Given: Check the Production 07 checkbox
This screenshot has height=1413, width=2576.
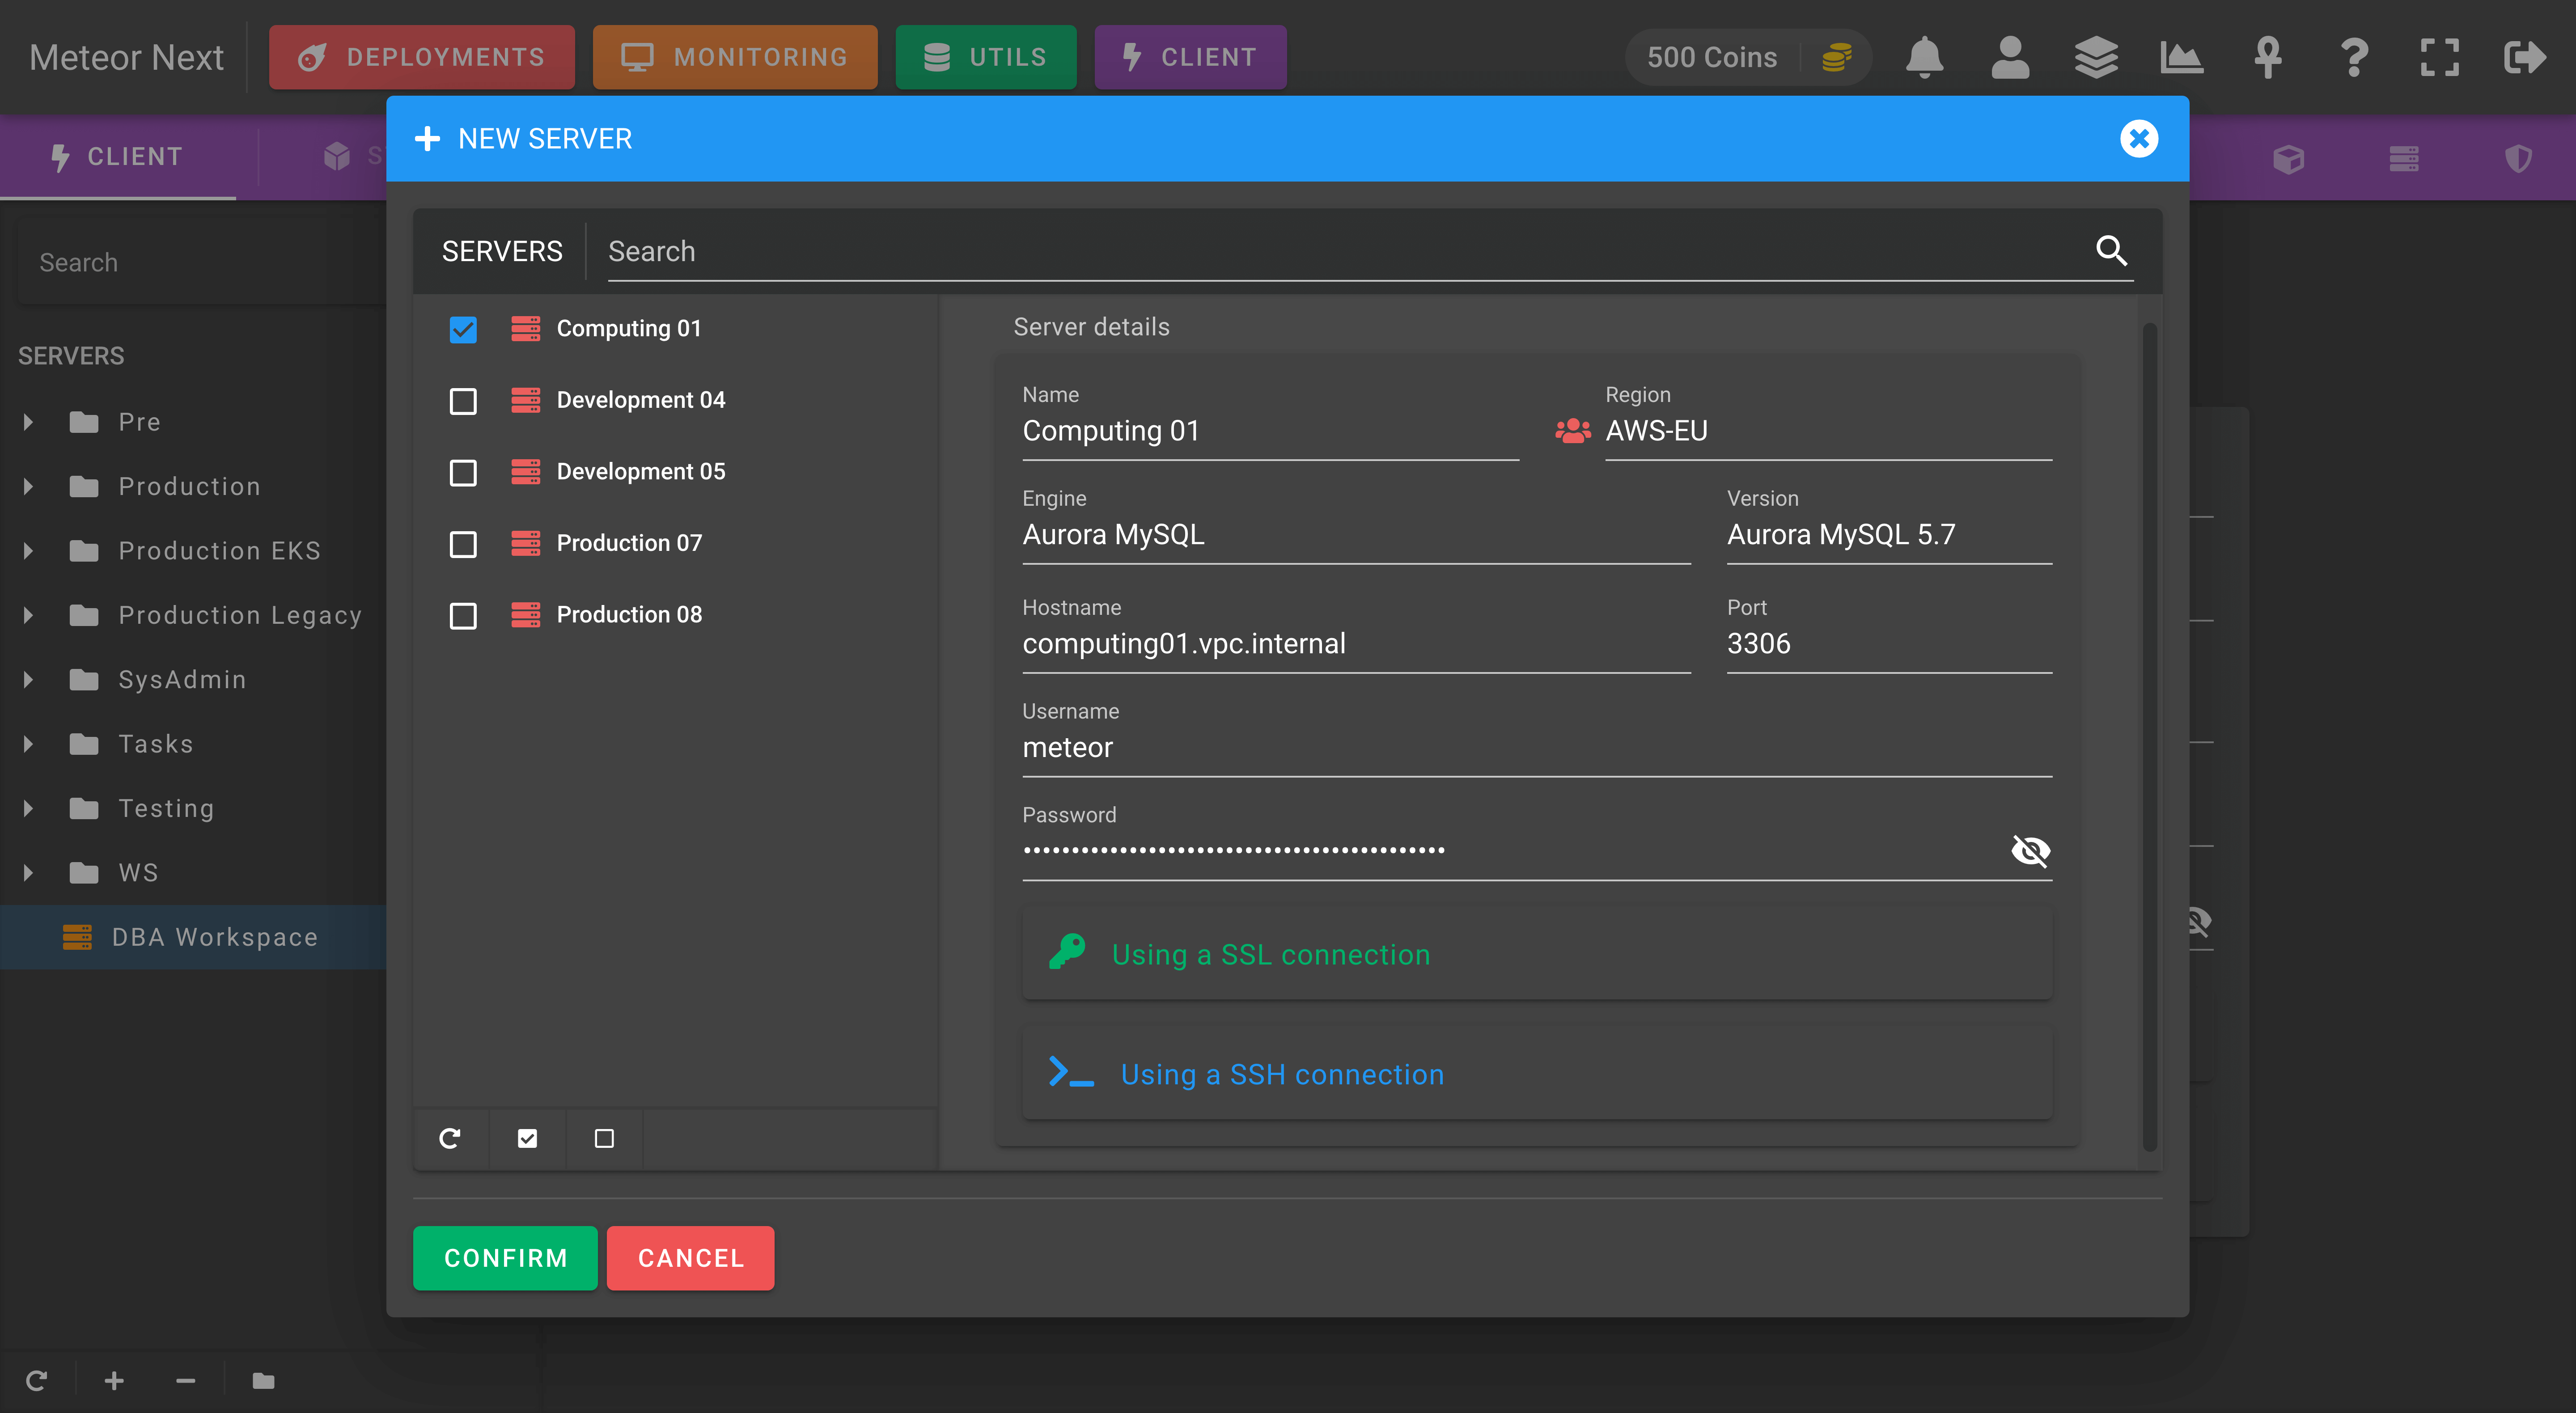Looking at the screenshot, I should pos(463,544).
